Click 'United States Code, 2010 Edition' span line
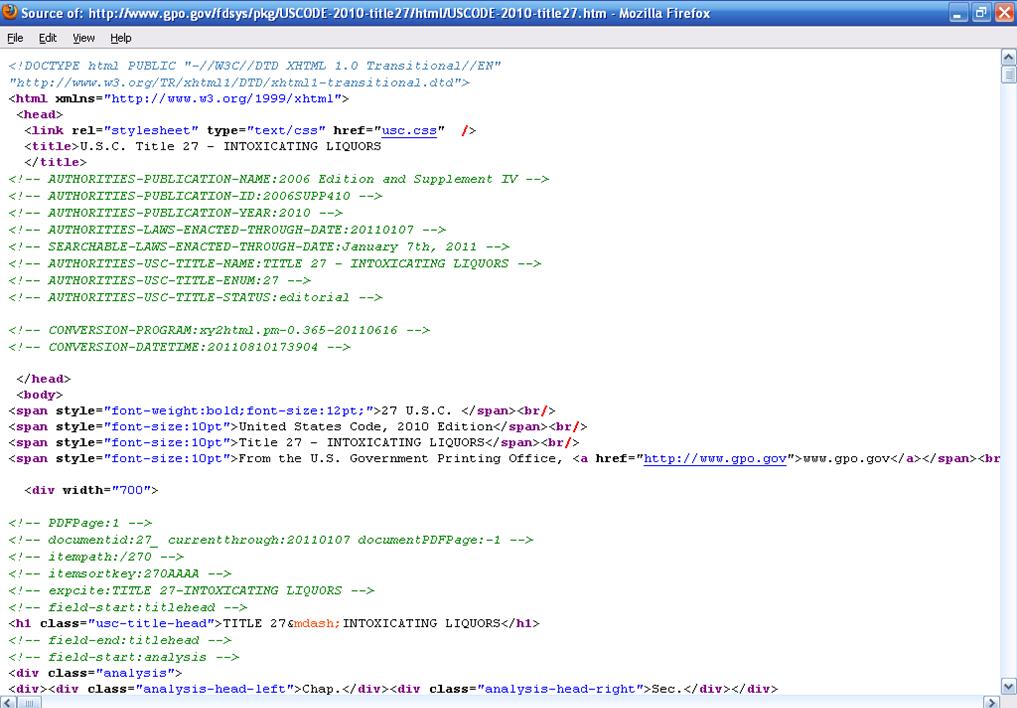Screen dimensions: 1017x708 (298, 427)
